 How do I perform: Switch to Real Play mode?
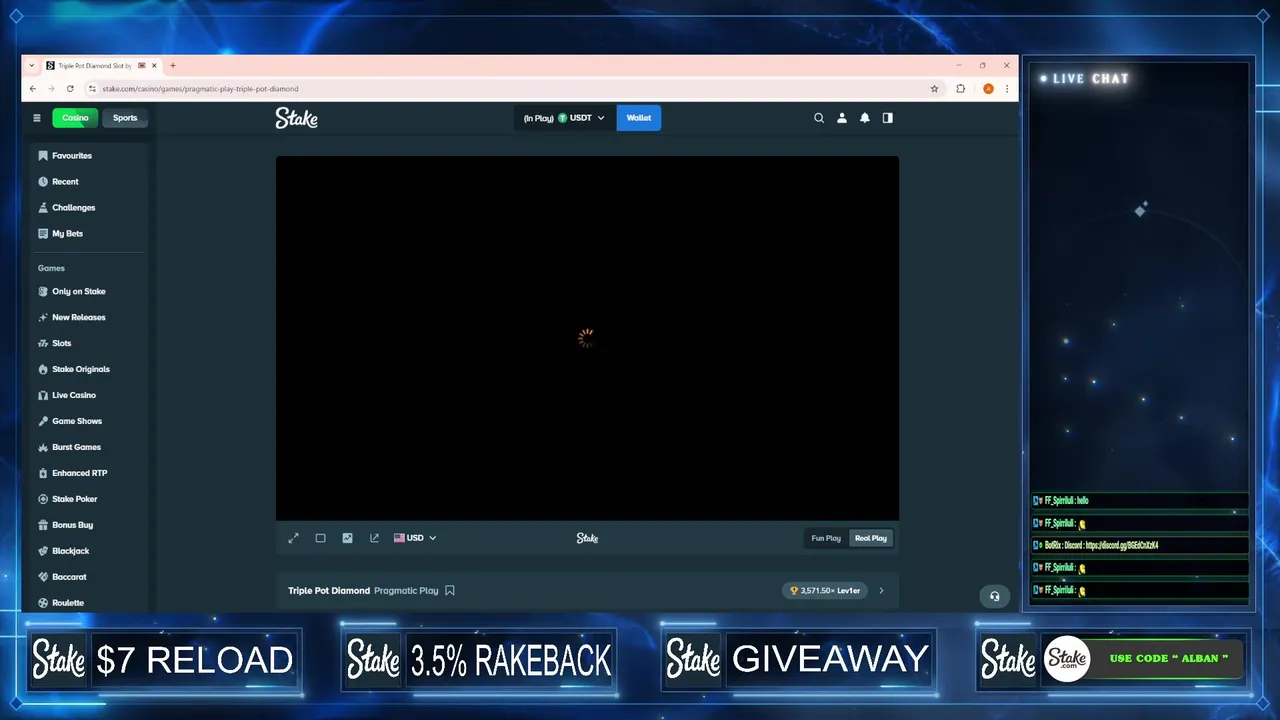[x=871, y=538]
